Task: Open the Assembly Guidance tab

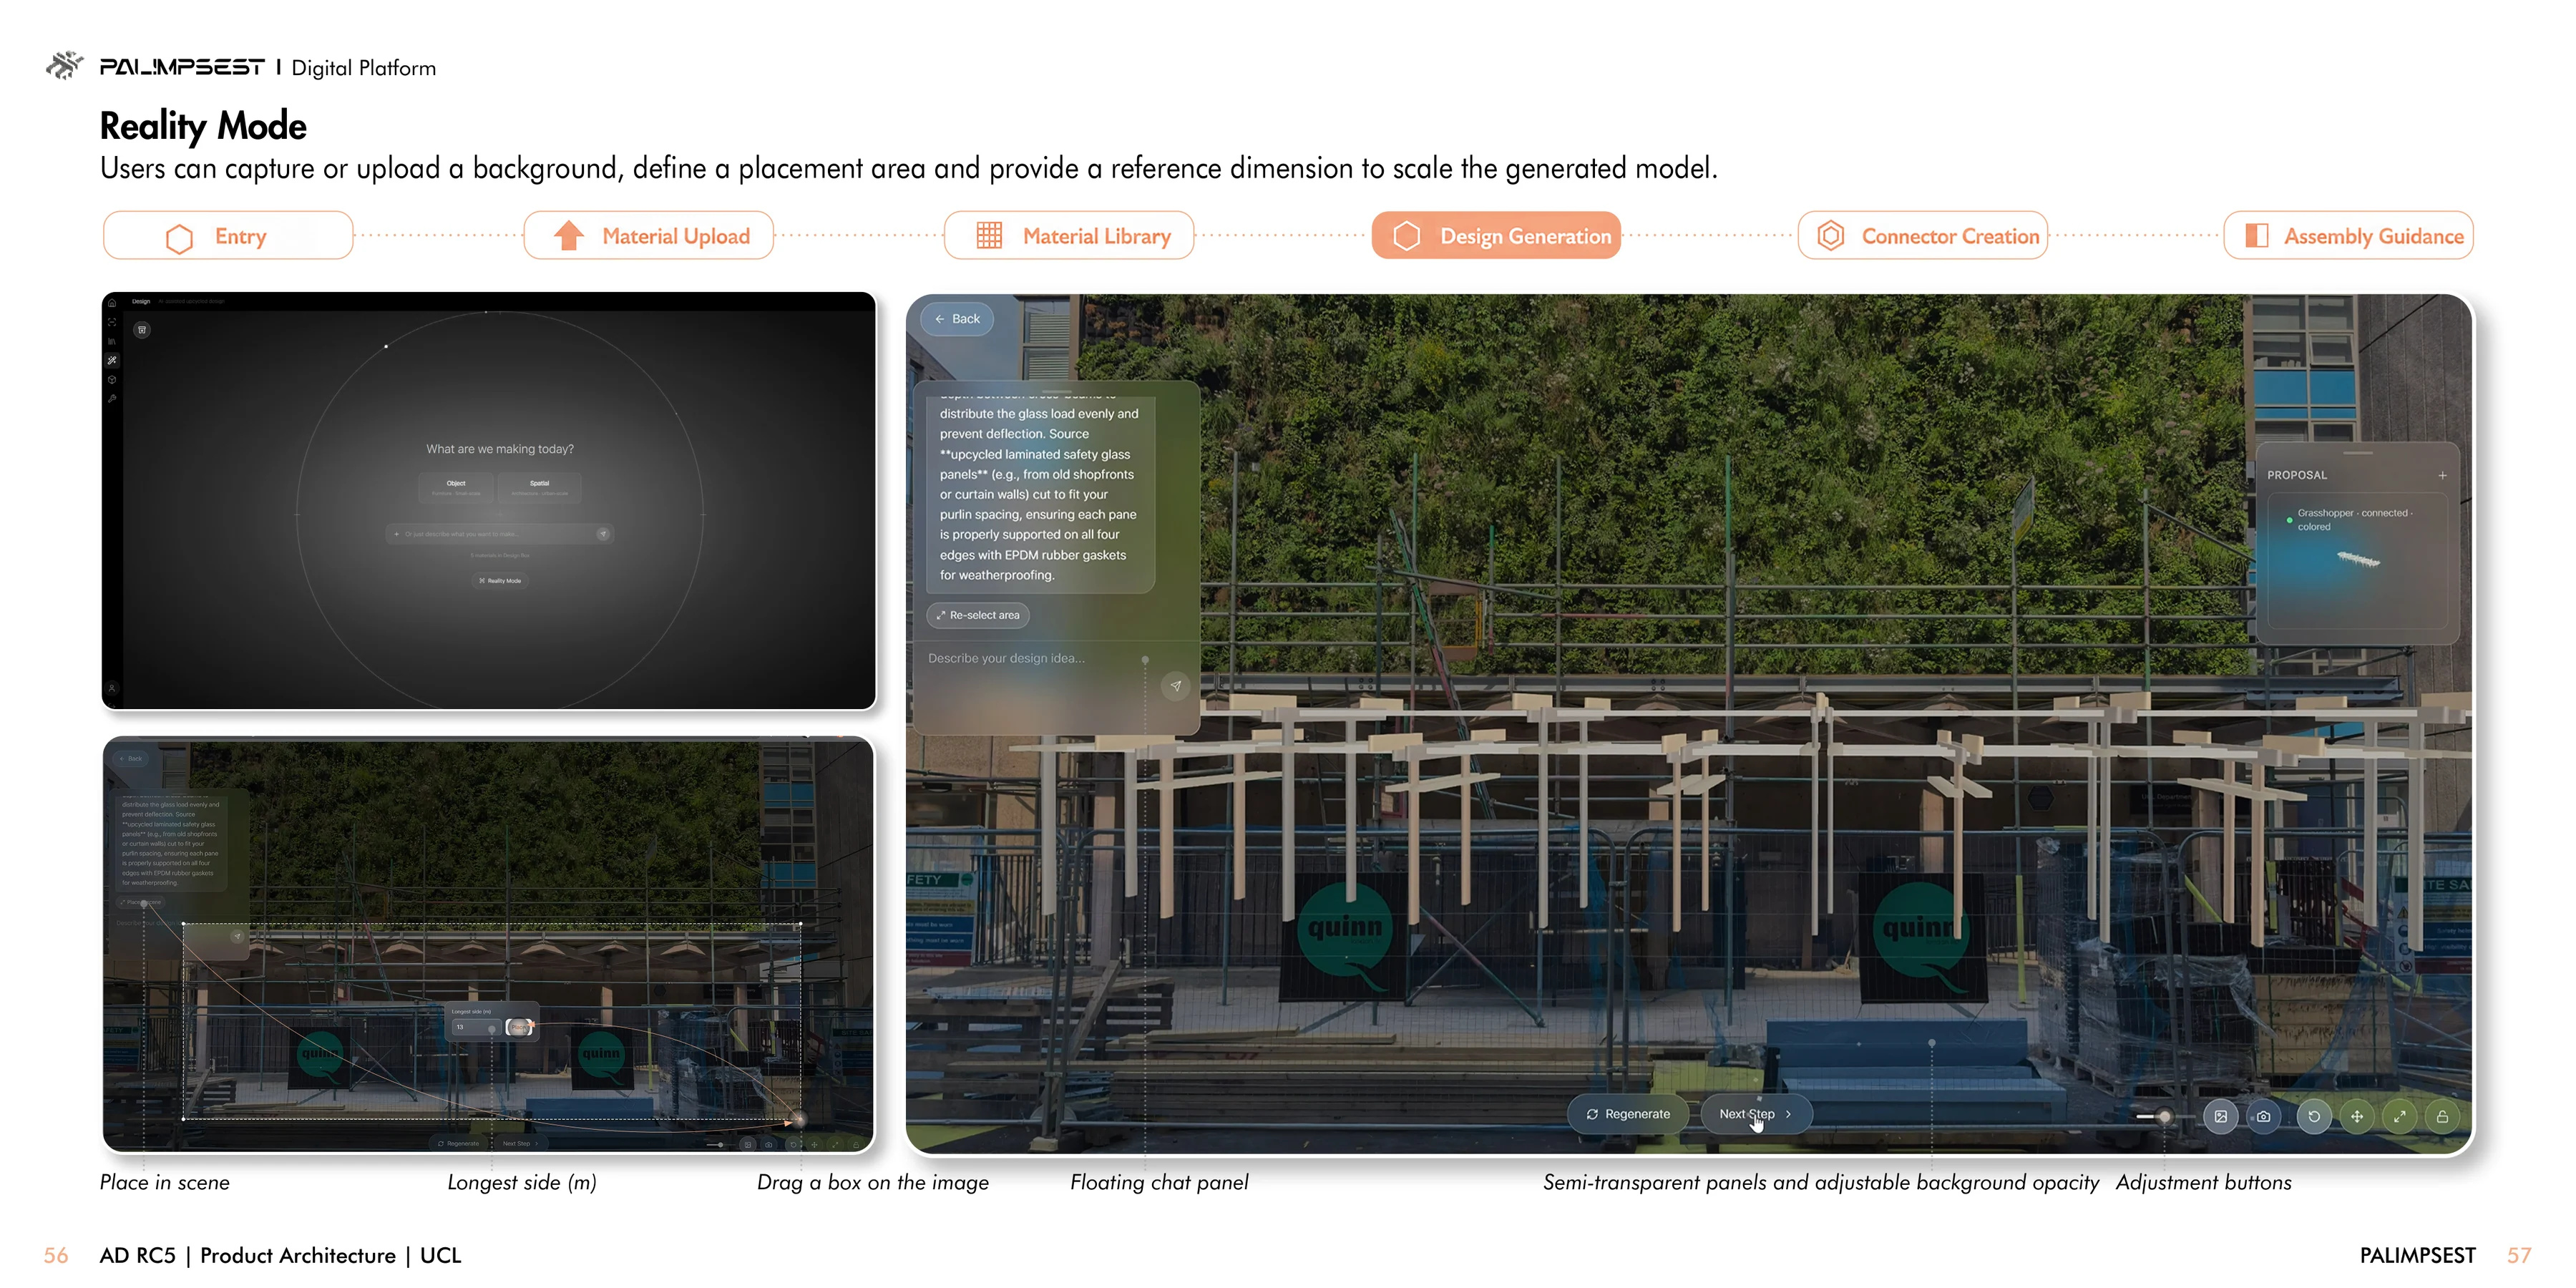Action: point(2348,236)
